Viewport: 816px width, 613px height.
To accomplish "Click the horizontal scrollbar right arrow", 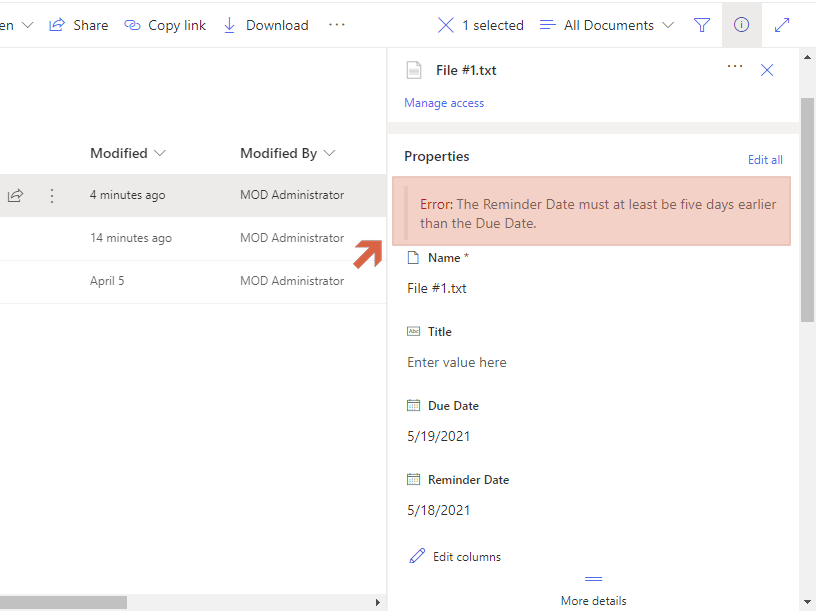I will (378, 603).
